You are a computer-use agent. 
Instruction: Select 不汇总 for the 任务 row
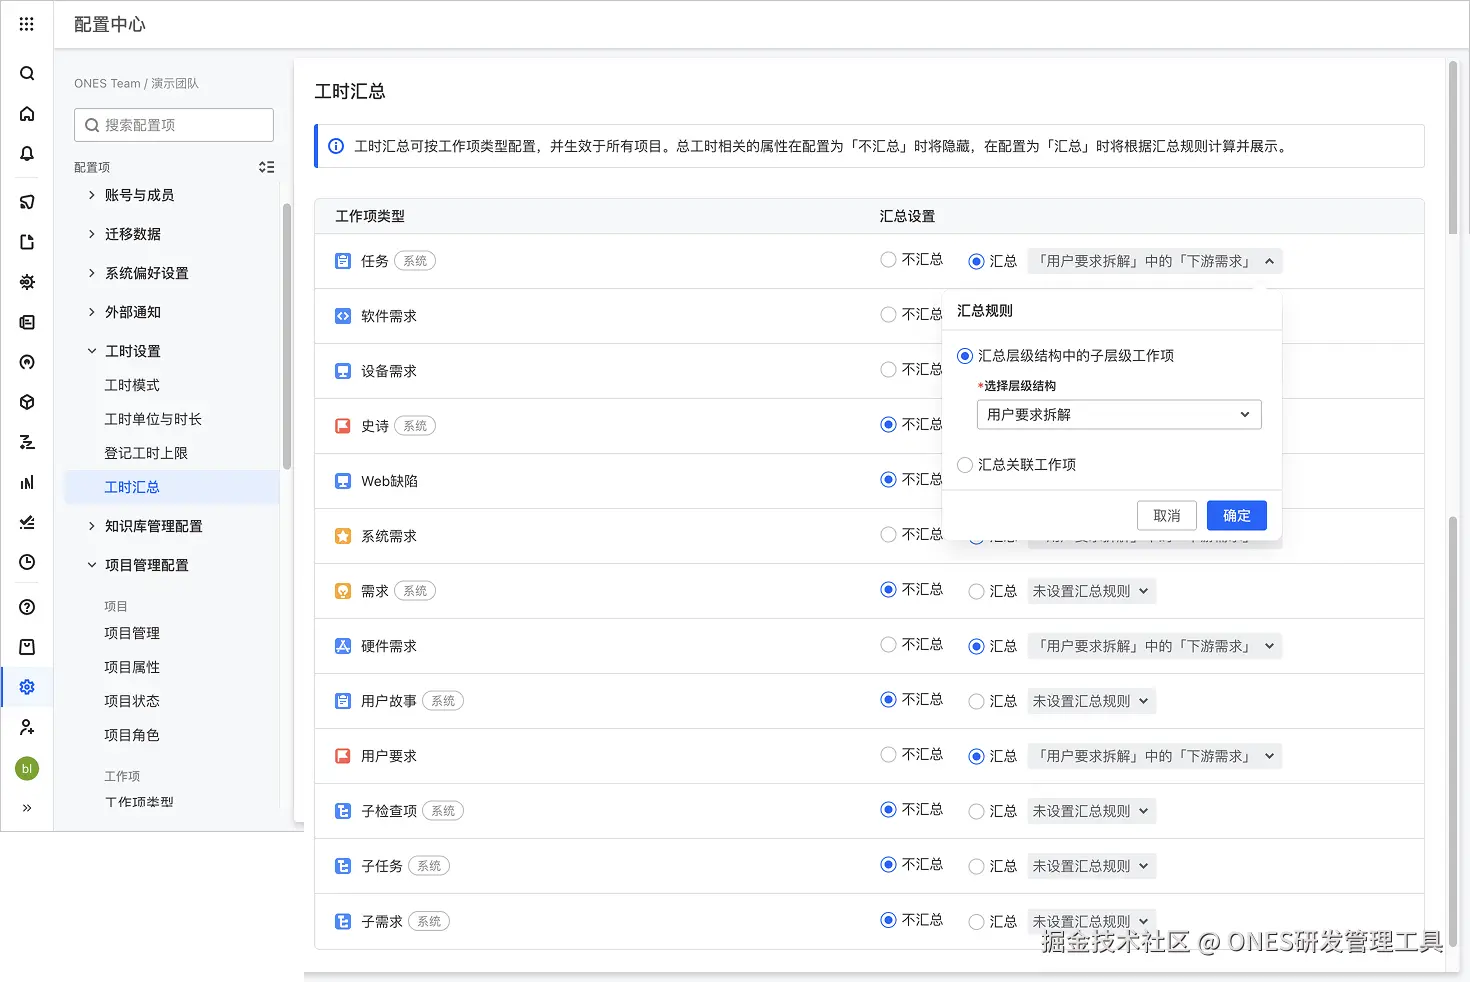click(x=888, y=260)
